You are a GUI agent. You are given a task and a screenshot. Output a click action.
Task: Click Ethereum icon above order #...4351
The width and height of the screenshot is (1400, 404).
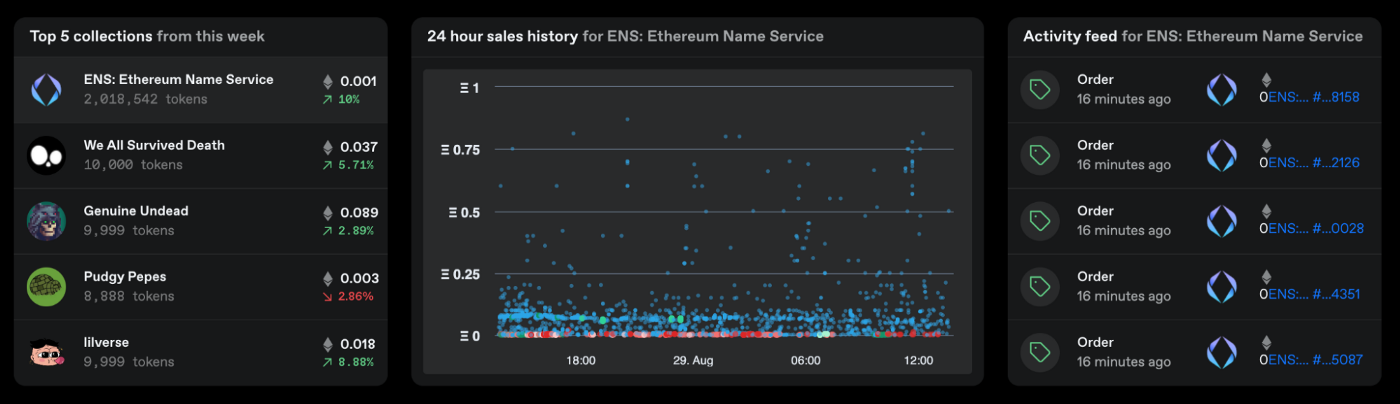[1265, 277]
